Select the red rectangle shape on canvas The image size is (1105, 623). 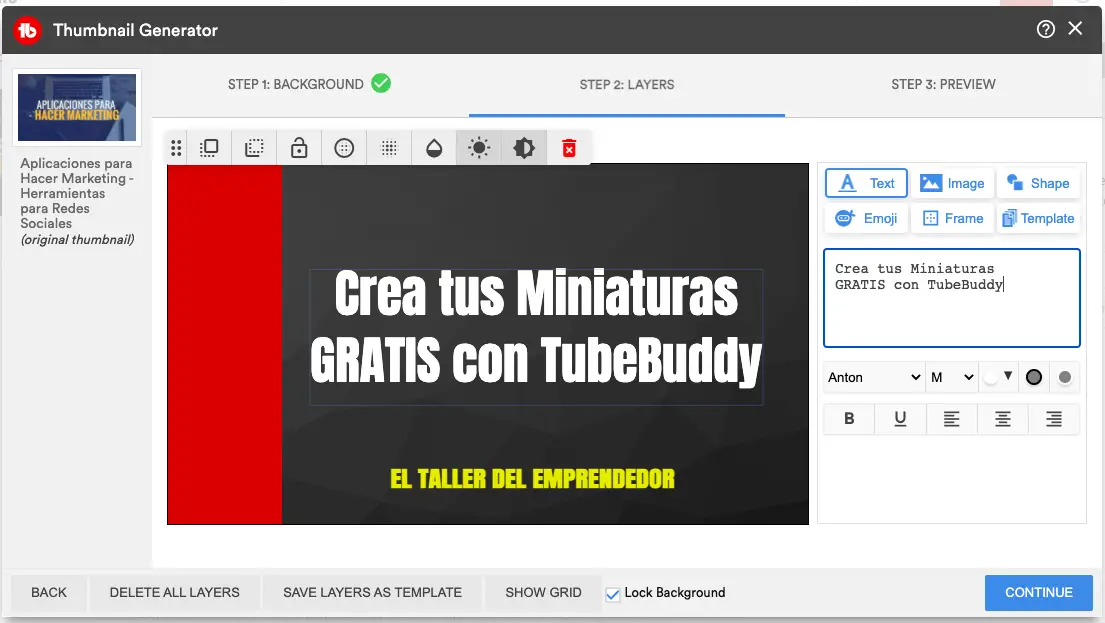tap(225, 344)
